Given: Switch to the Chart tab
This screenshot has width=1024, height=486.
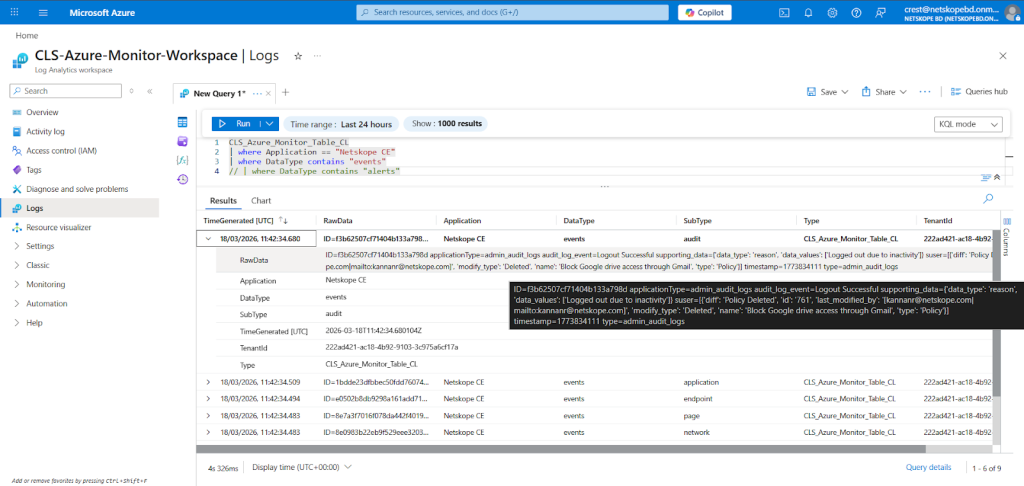Looking at the screenshot, I should coord(261,201).
